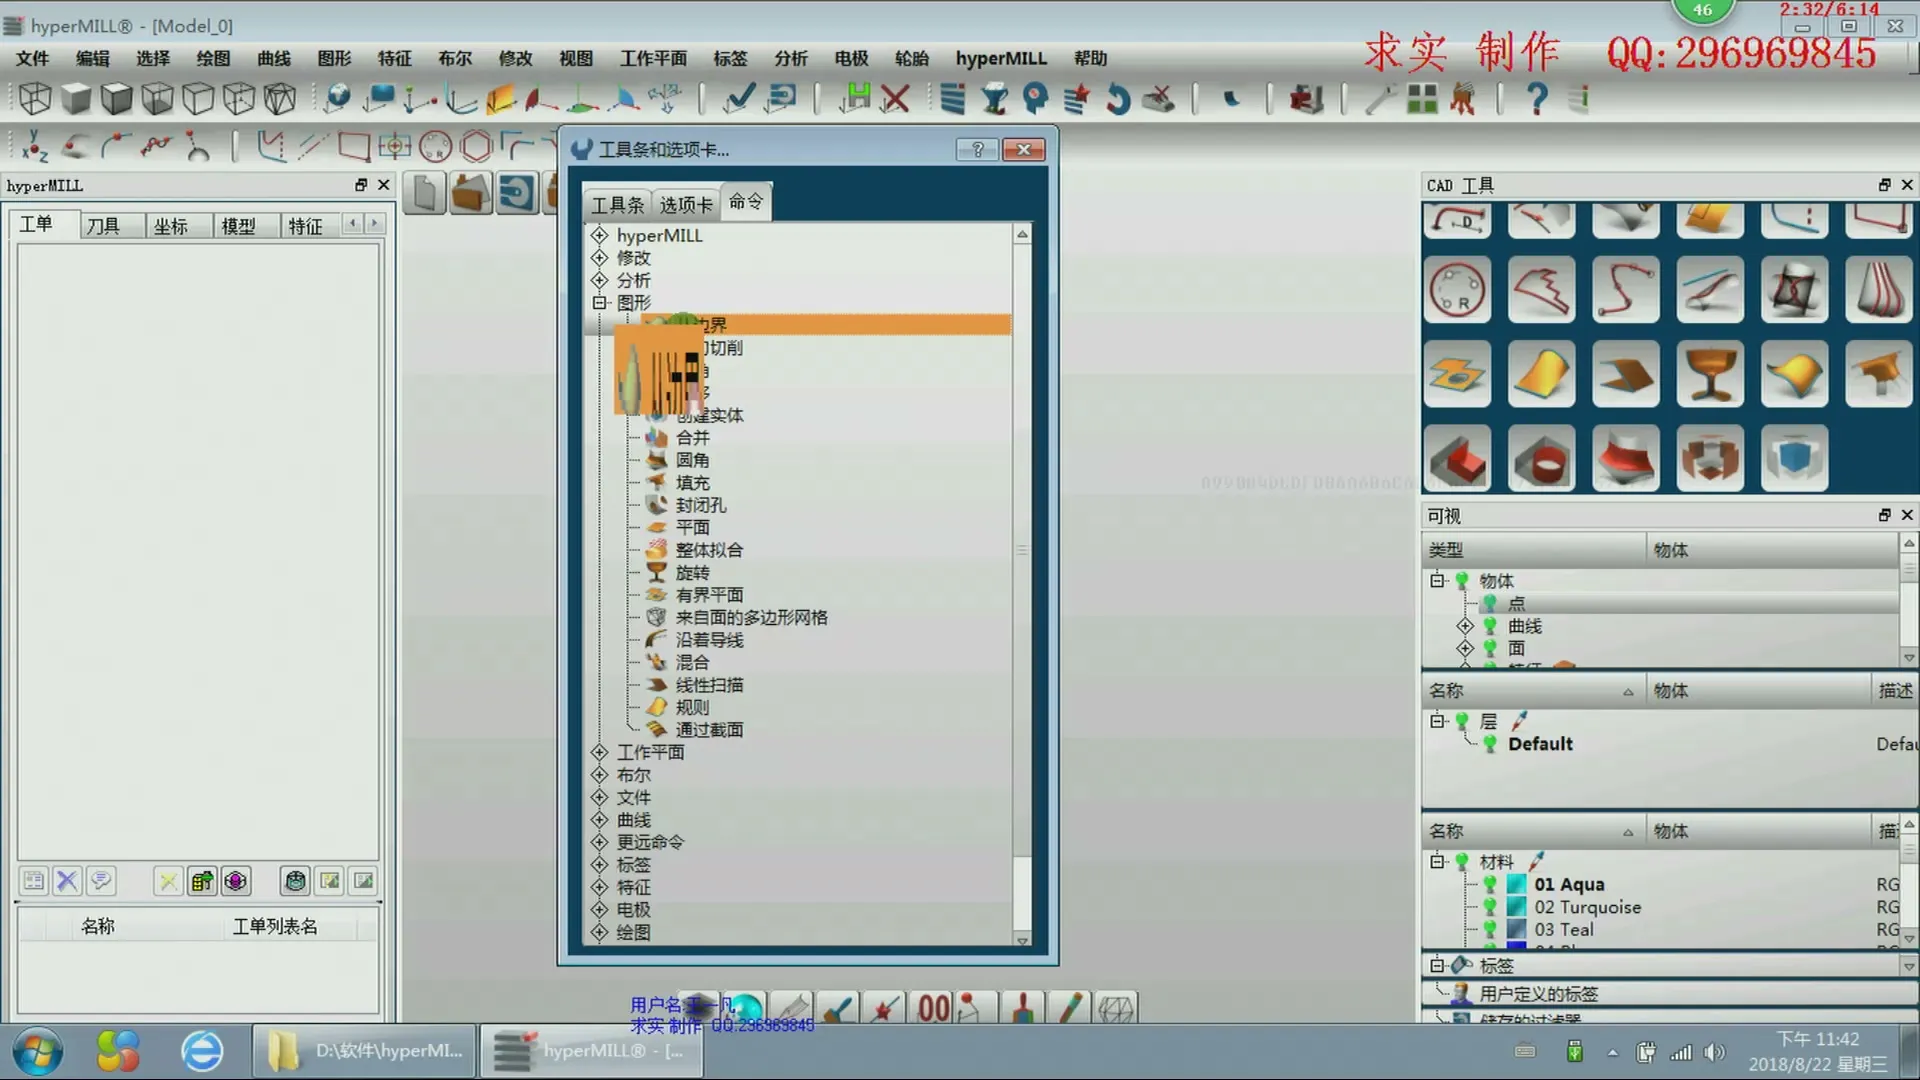The image size is (1920, 1080).
Task: Click the dialog list's scroll down arrow
Action: (1022, 940)
